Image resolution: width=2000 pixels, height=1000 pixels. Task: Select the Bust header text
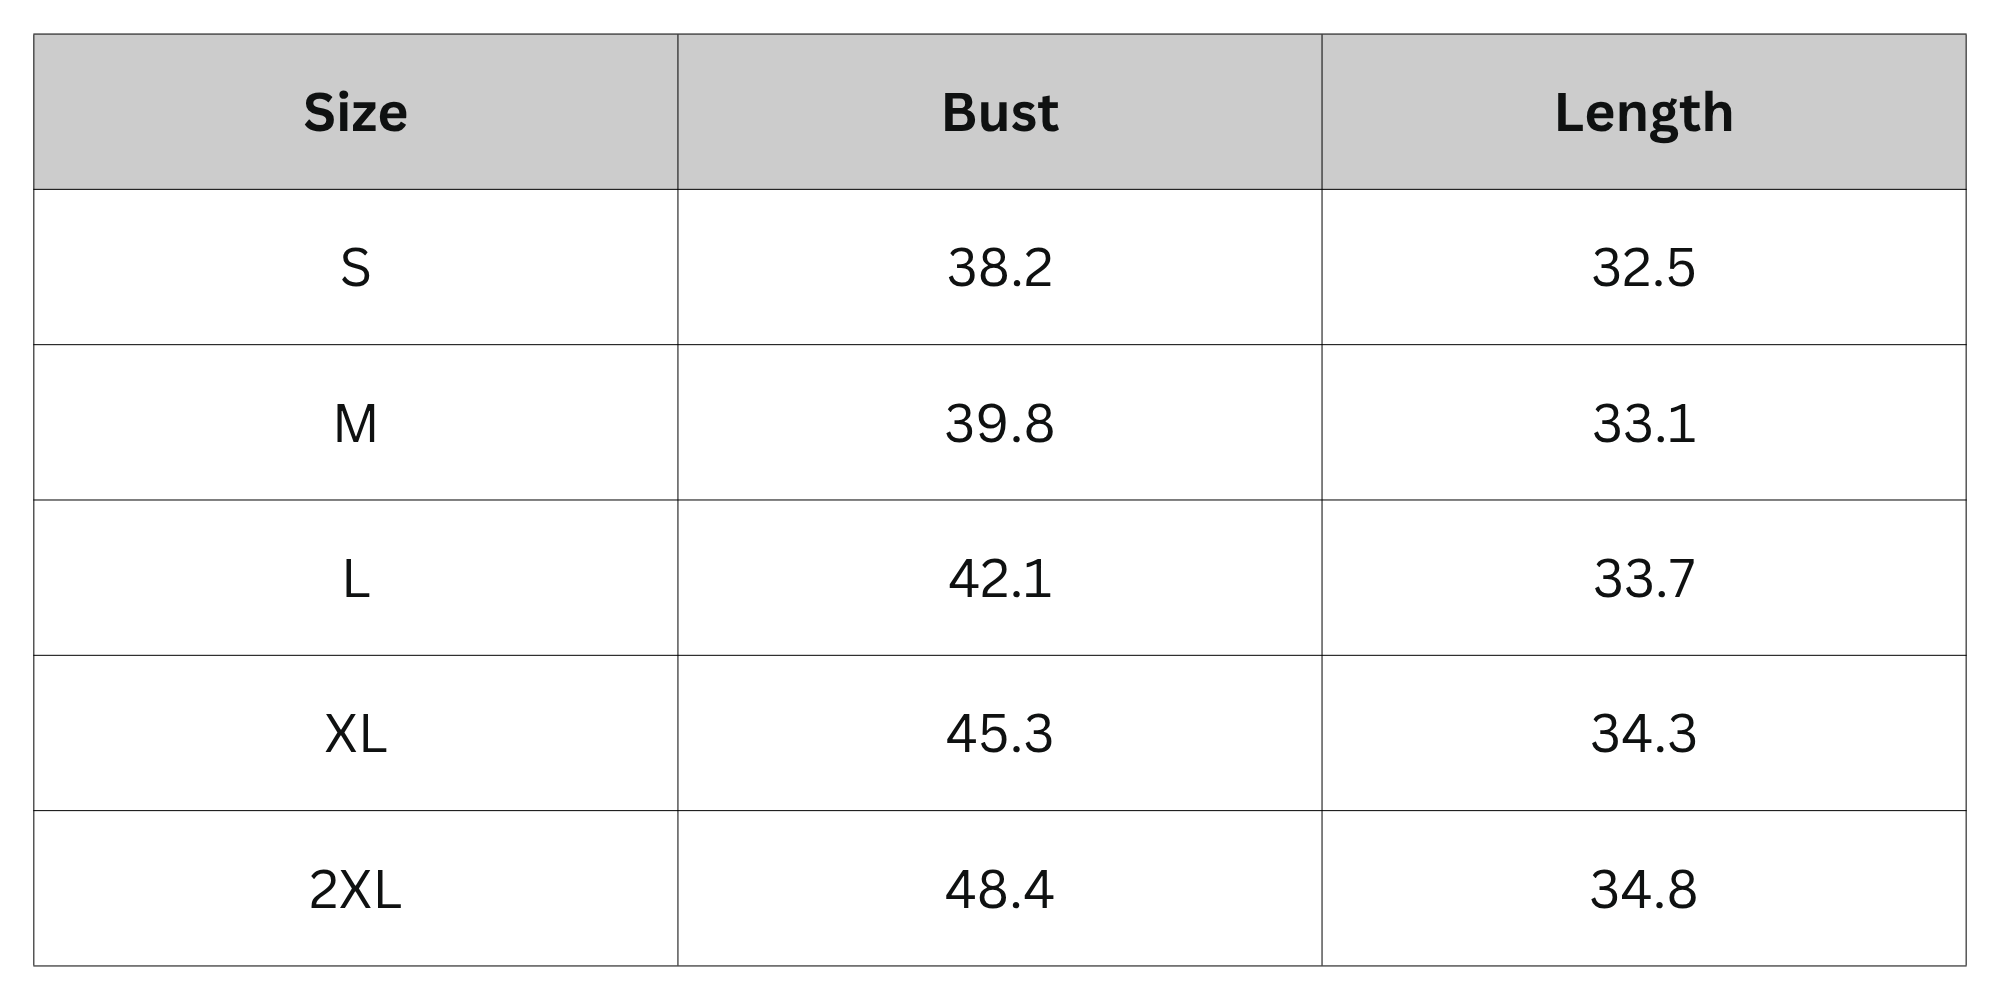1000,112
